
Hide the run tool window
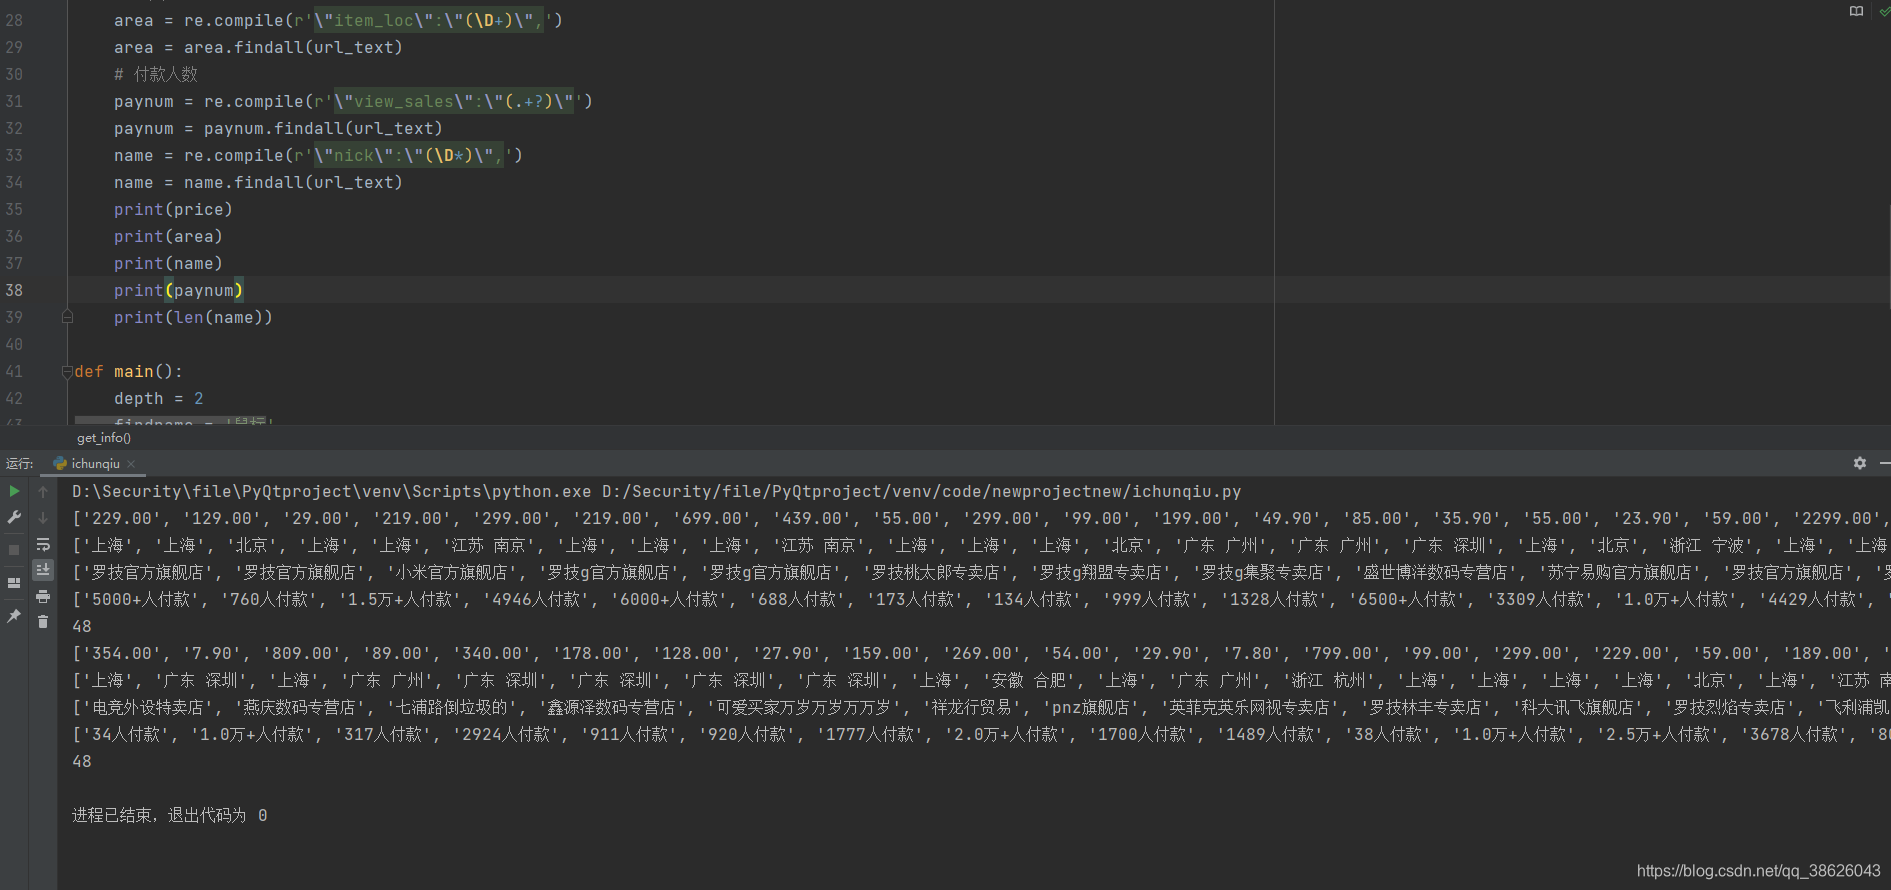point(1885,463)
